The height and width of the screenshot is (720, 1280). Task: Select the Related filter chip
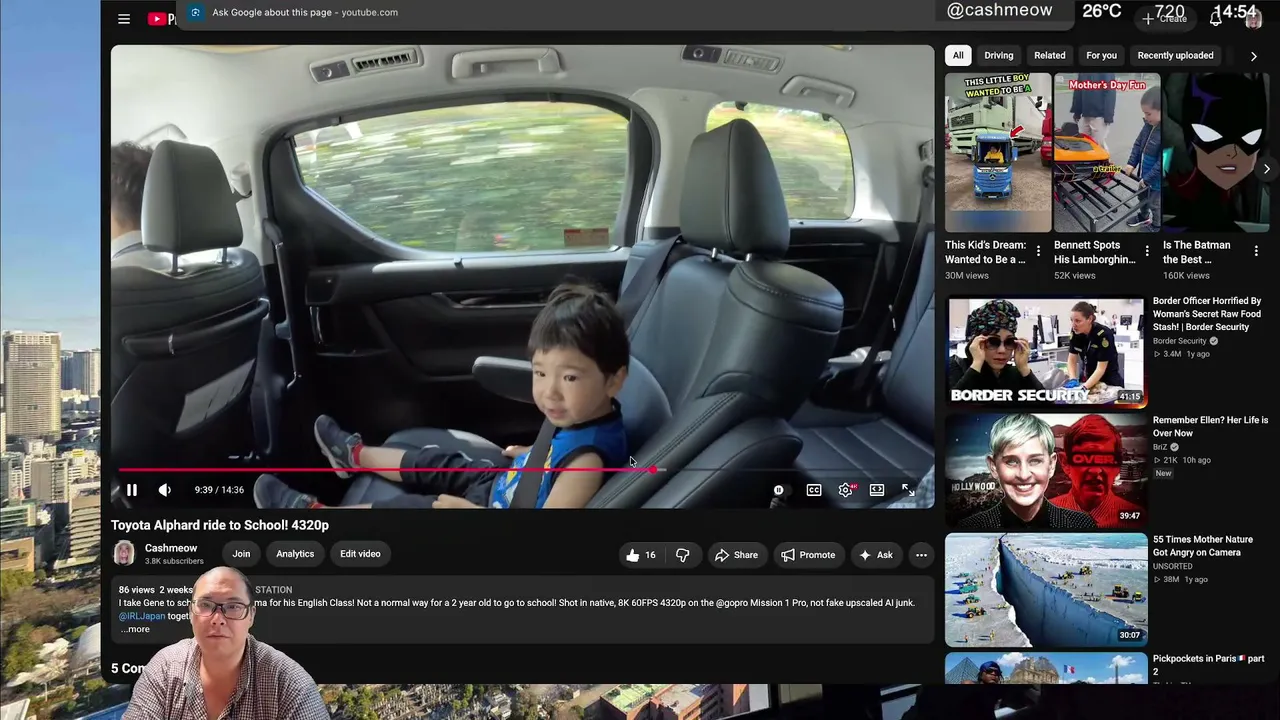(x=1049, y=56)
